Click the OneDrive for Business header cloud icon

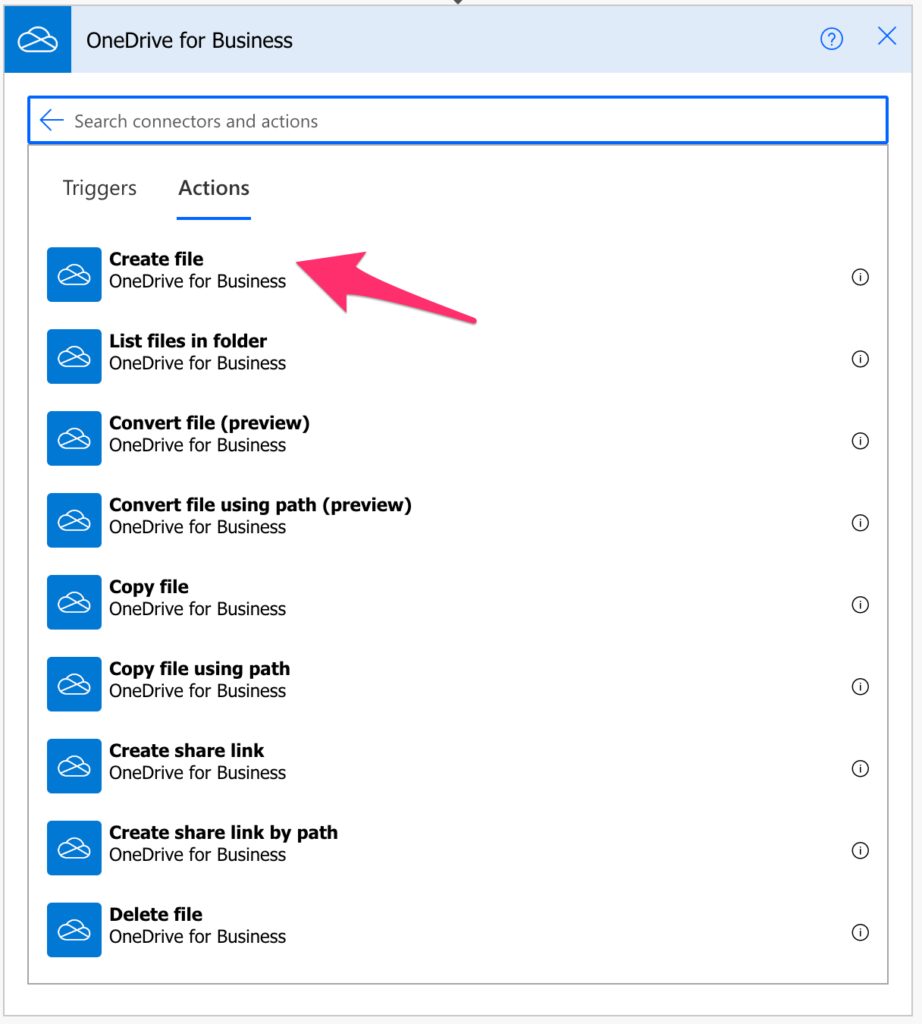click(x=36, y=40)
